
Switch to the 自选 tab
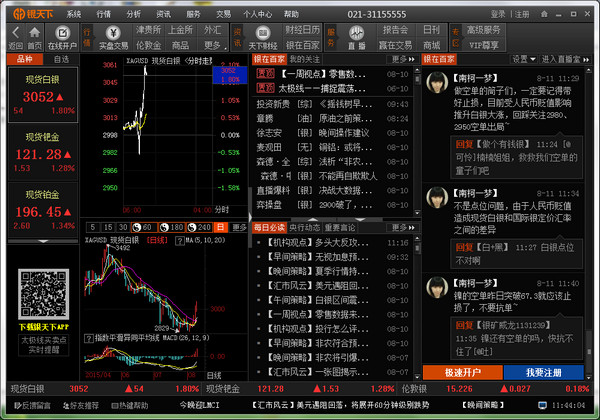pyautogui.click(x=61, y=59)
